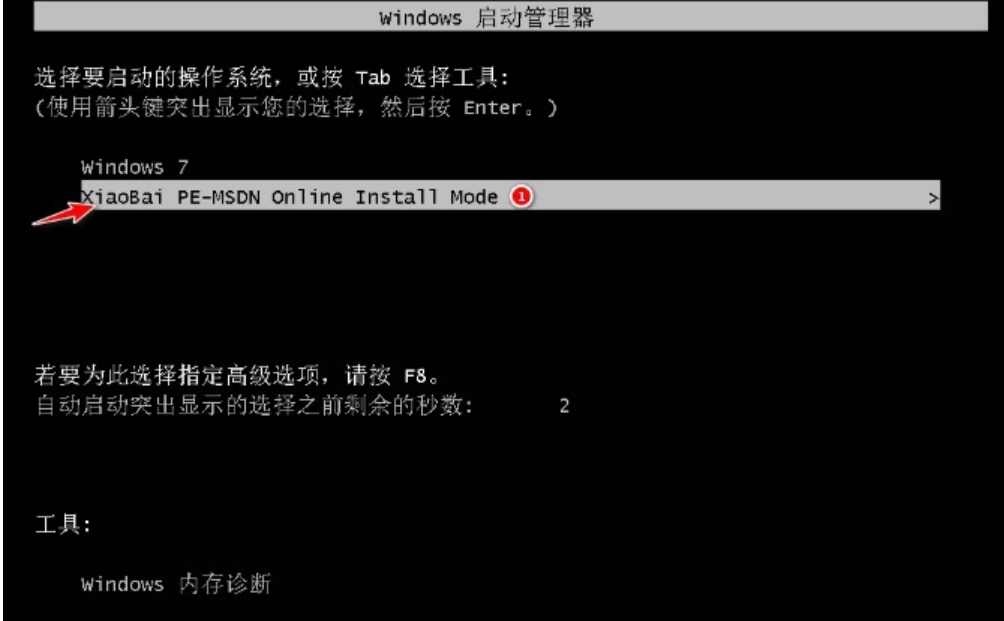Click the word Windows in the title bar
Image resolution: width=1004 pixels, height=621 pixels.
click(x=420, y=18)
